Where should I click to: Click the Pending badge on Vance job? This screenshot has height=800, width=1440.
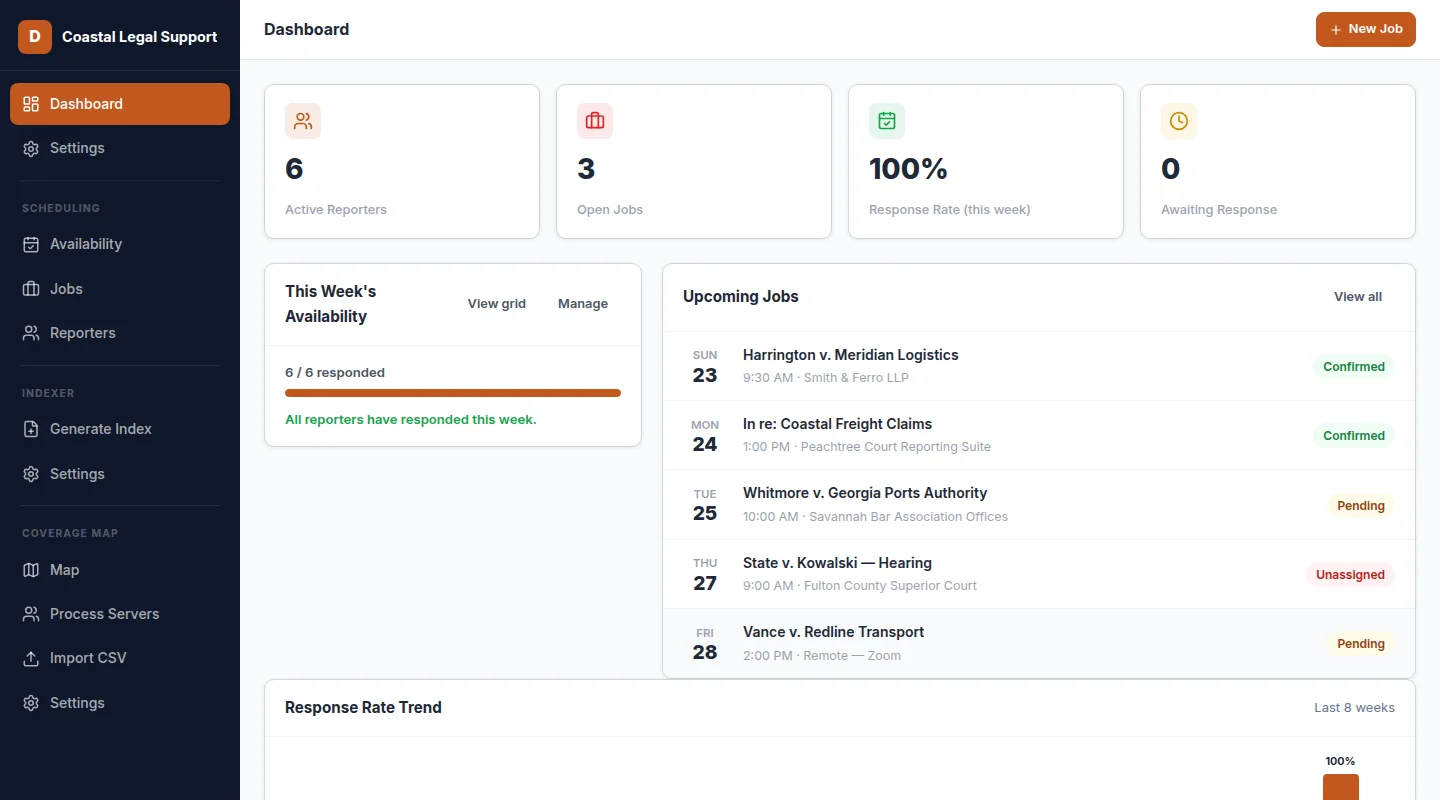[1361, 644]
